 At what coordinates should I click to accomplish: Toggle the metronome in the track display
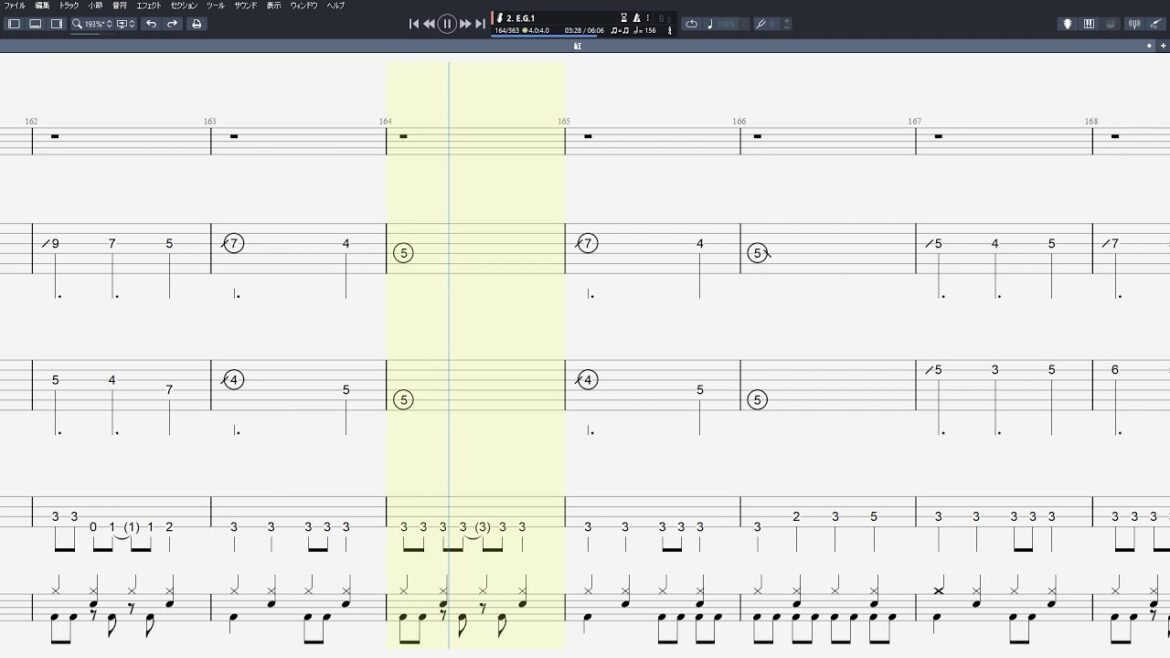point(636,18)
